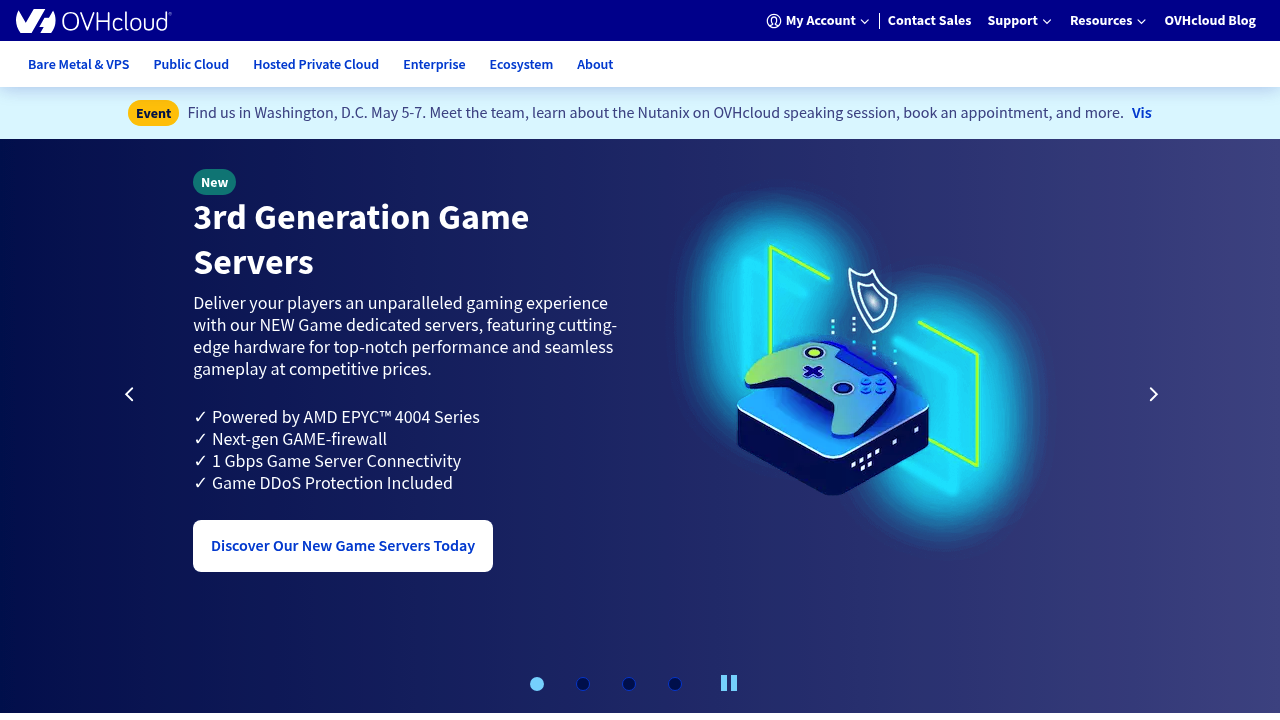Click the My Account user icon
Screen dimensions: 1280x720
(771, 19)
